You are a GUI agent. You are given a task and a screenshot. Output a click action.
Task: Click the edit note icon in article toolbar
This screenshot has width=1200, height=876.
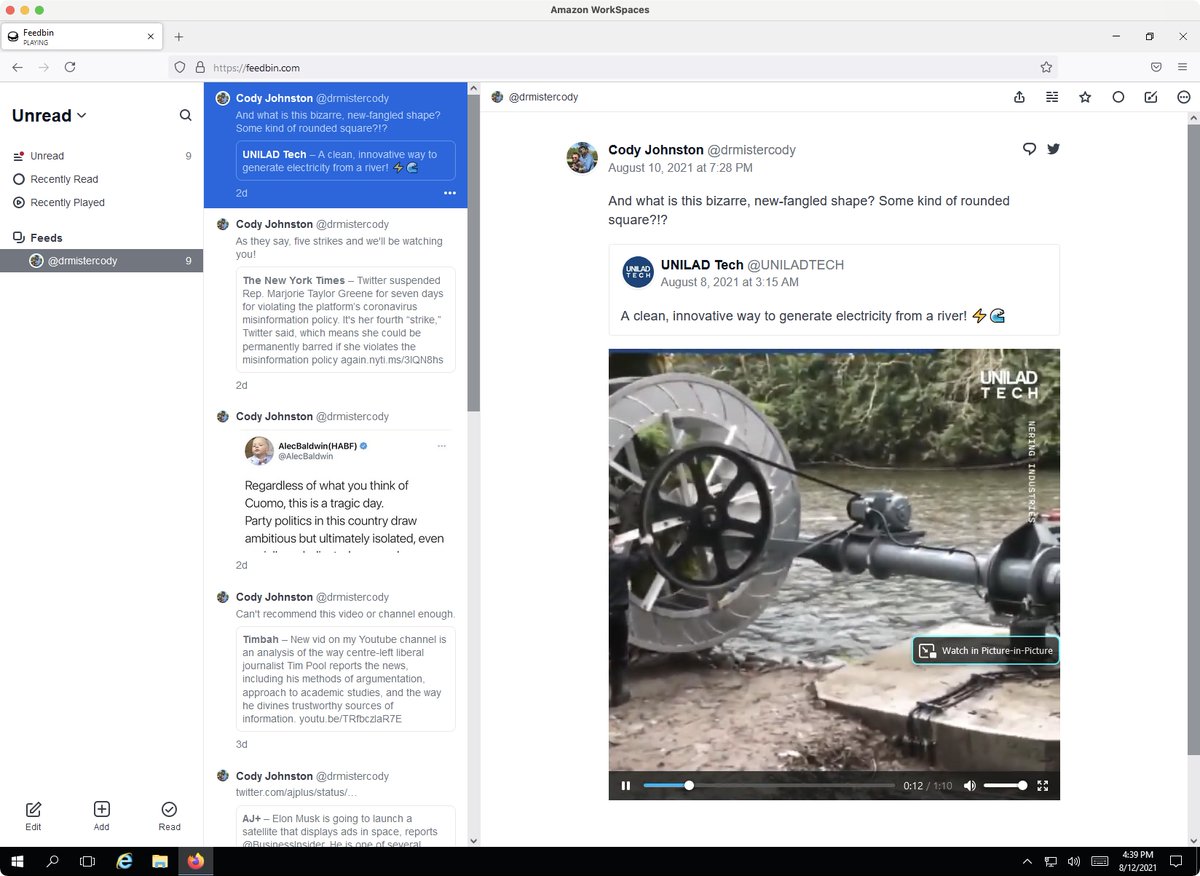click(1151, 97)
